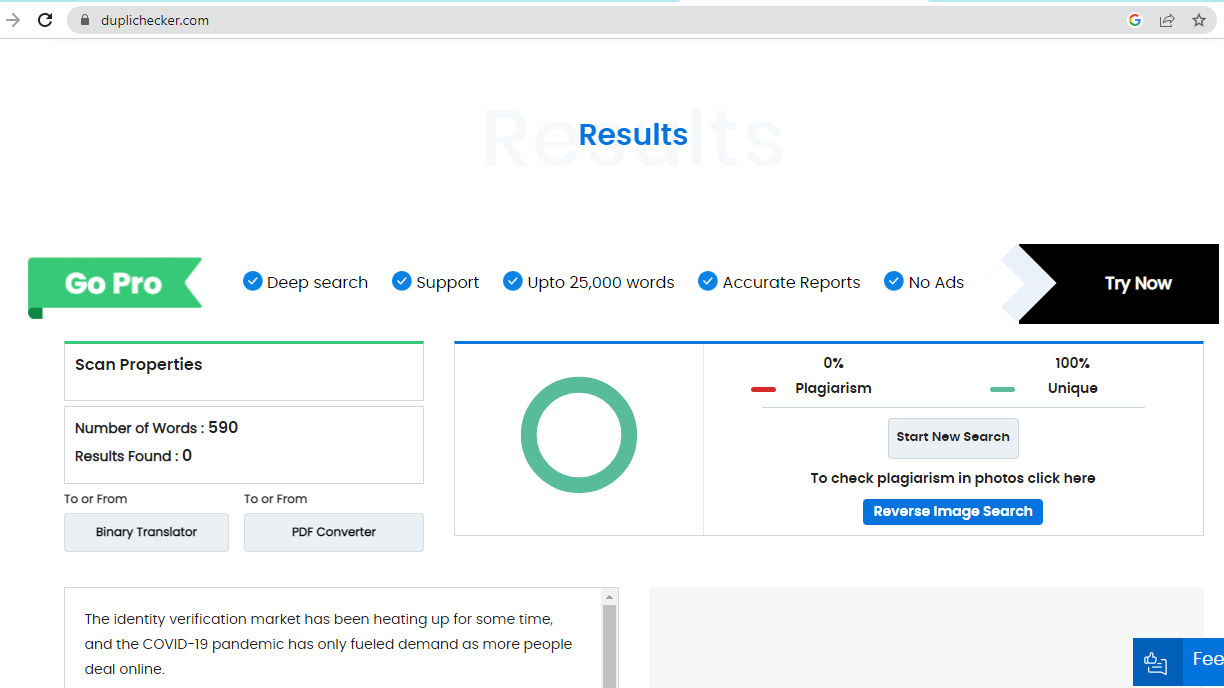The image size is (1224, 688).
Task: Click the Feedback tab label
Action: [x=1207, y=659]
